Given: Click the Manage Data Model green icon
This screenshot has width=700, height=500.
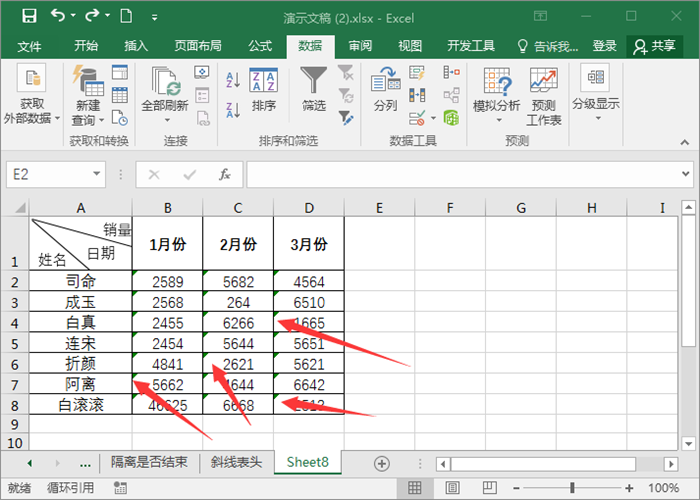Looking at the screenshot, I should pos(451,118).
